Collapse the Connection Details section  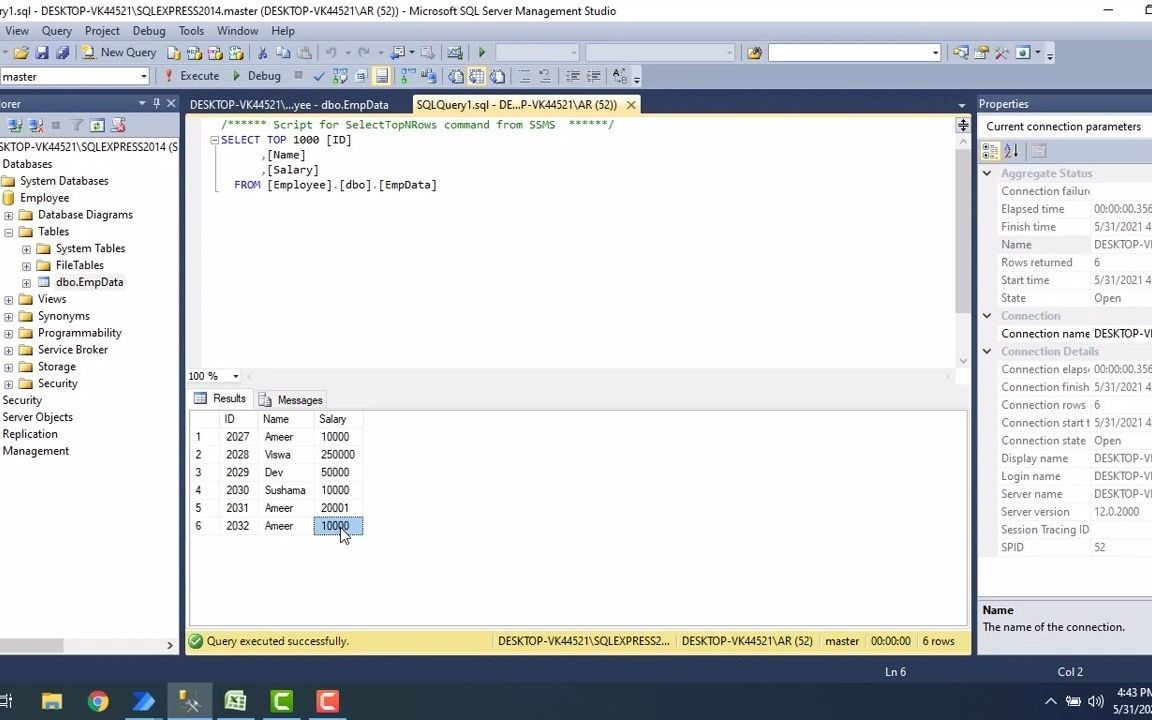pyautogui.click(x=987, y=351)
